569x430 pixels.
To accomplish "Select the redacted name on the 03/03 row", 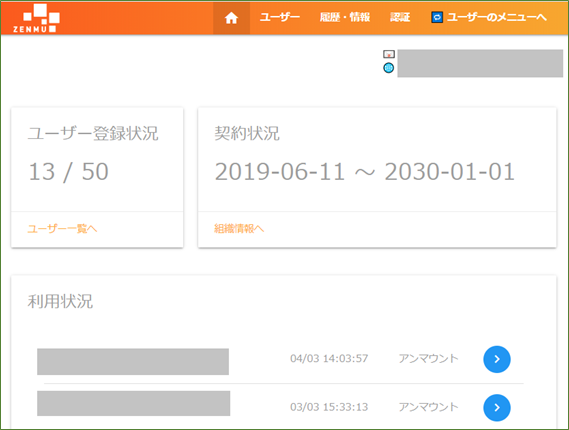I will coord(134,403).
